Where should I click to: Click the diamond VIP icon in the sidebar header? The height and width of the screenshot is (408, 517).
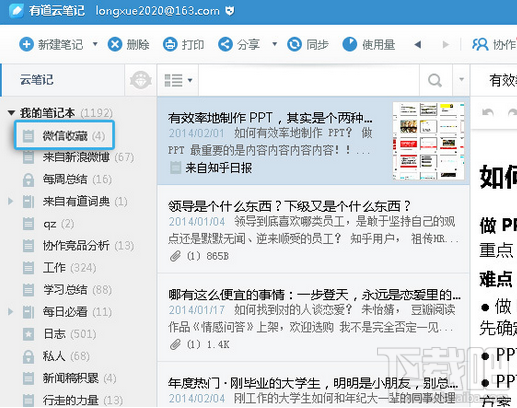141,80
